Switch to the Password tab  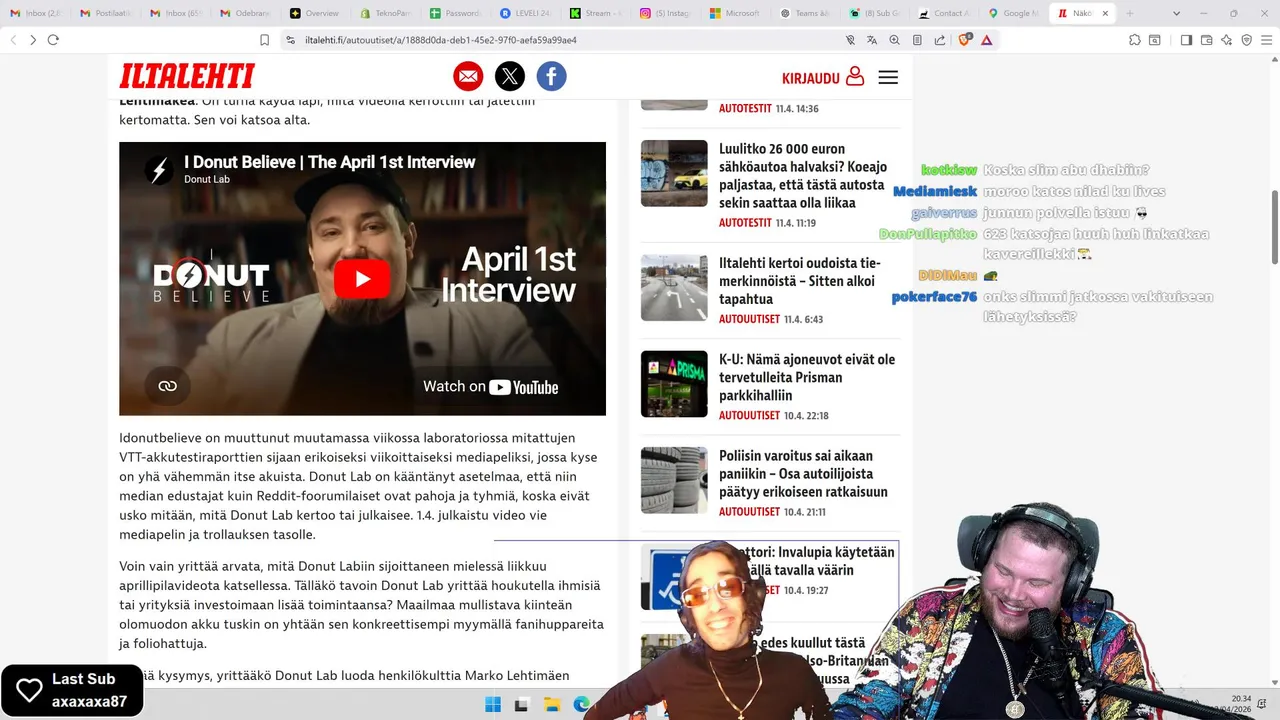click(455, 13)
